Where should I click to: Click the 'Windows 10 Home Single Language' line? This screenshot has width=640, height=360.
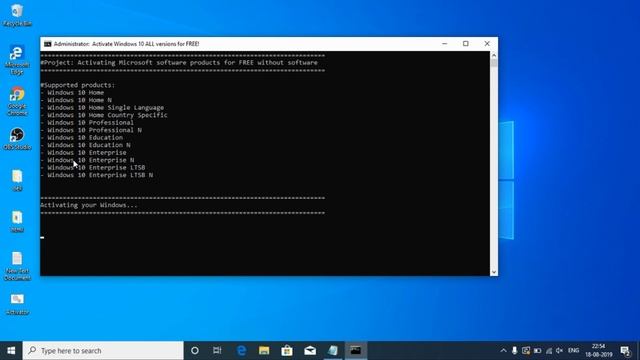click(102, 107)
